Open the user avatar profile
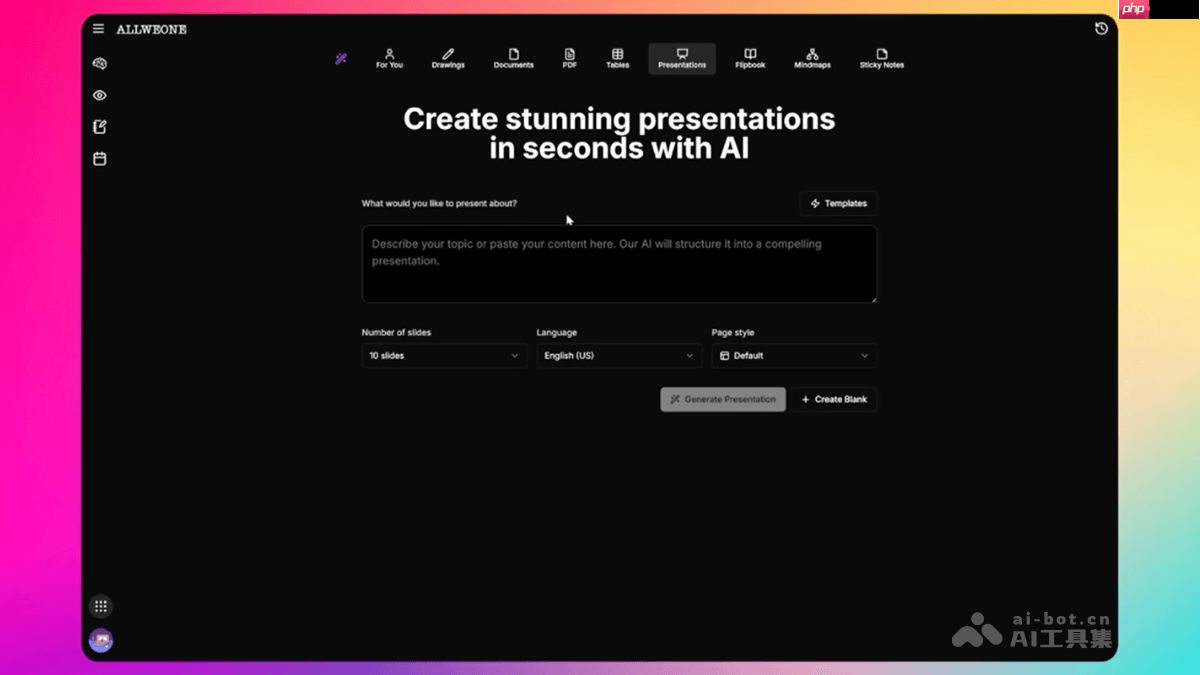The image size is (1200, 675). pos(100,641)
